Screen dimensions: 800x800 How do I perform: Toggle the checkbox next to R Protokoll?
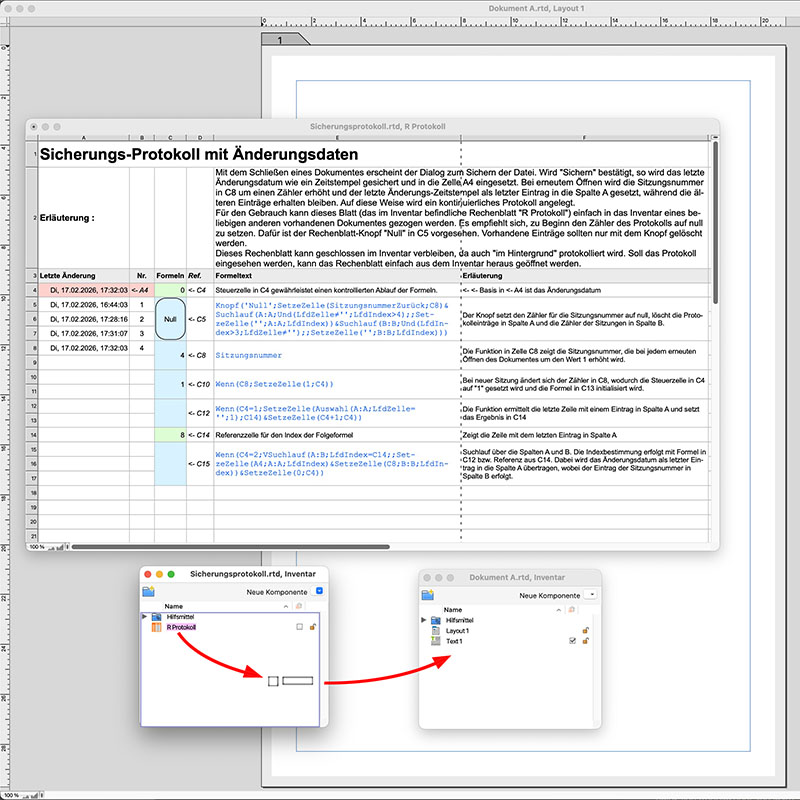pyautogui.click(x=299, y=627)
